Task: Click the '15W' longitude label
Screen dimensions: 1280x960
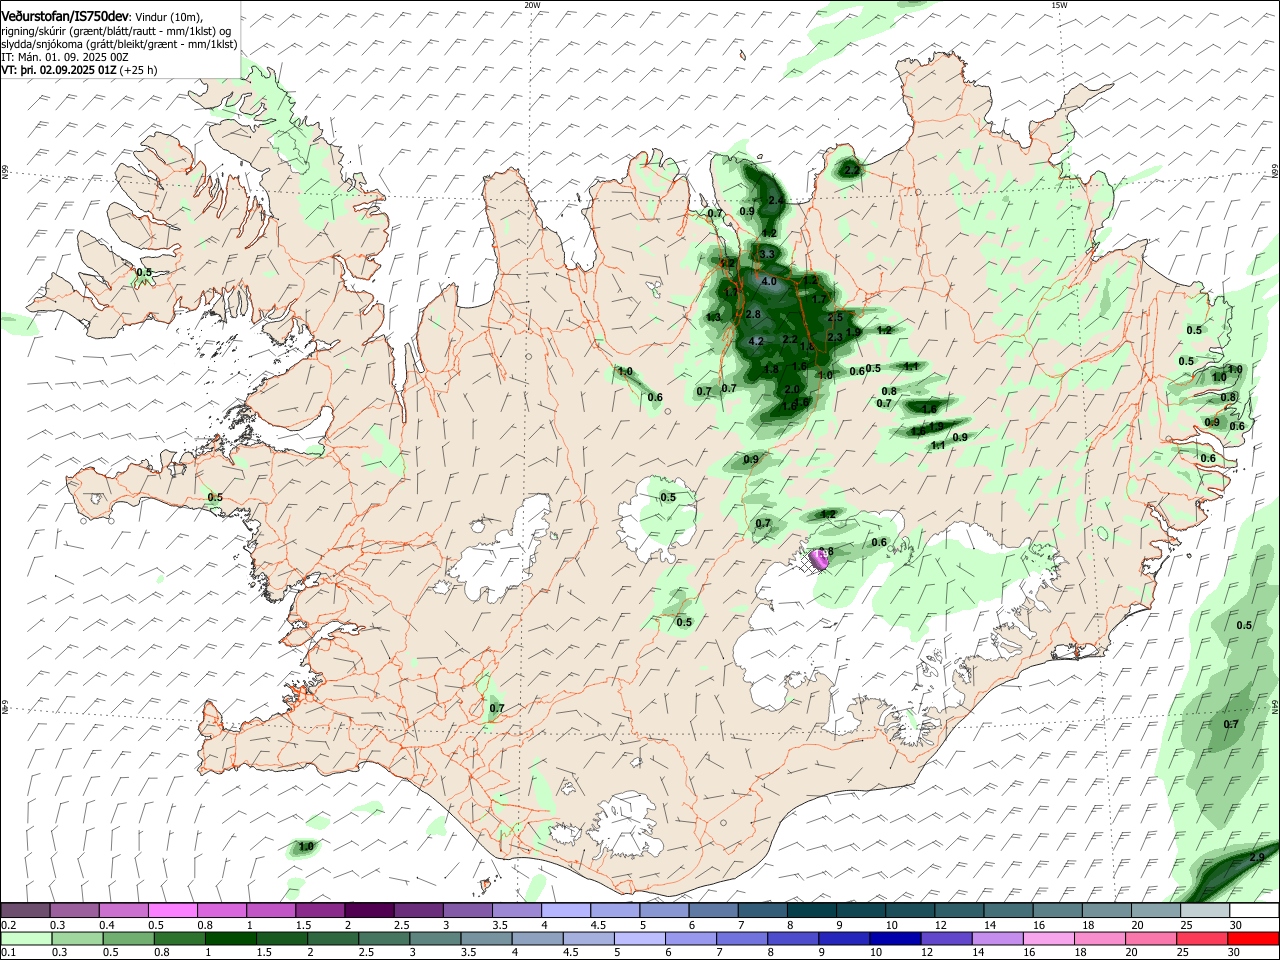Action: pos(1059,5)
